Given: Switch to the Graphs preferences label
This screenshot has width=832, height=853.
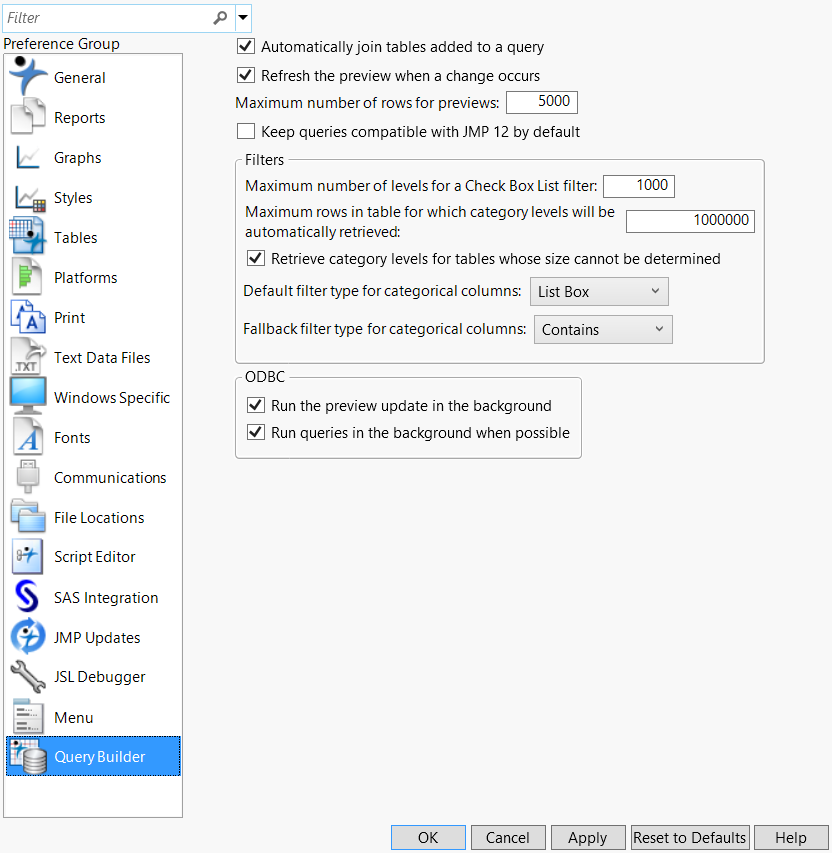Looking at the screenshot, I should pos(77,158).
